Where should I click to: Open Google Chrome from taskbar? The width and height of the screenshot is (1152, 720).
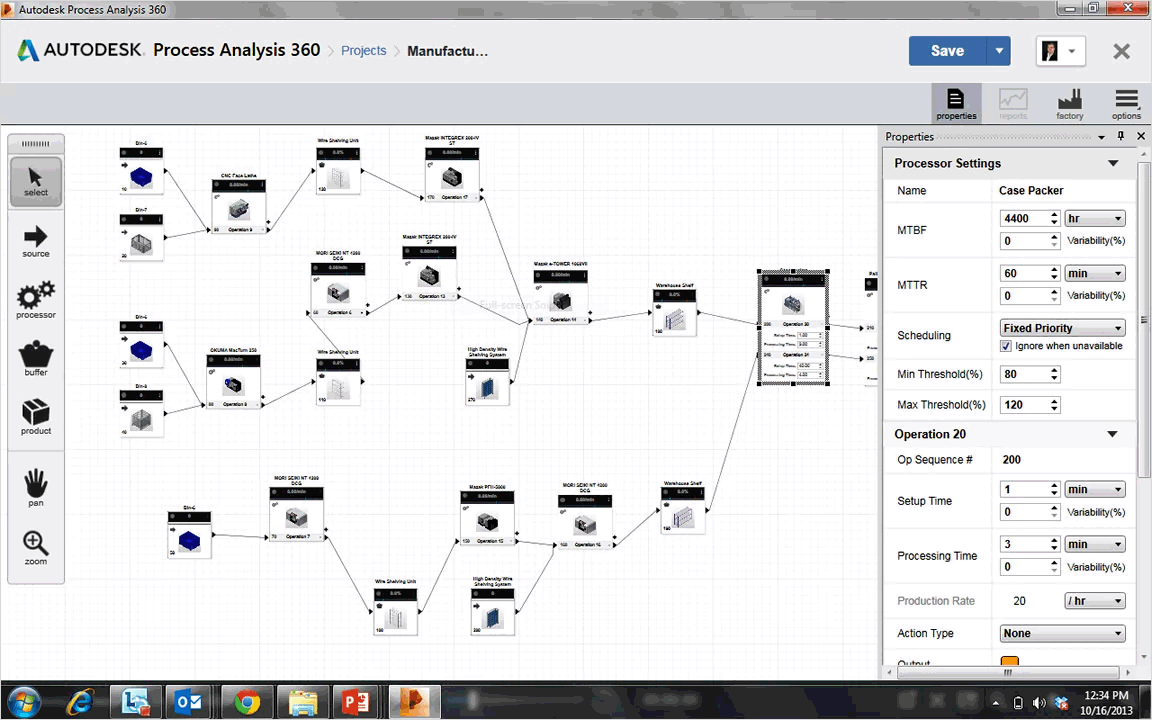point(247,702)
